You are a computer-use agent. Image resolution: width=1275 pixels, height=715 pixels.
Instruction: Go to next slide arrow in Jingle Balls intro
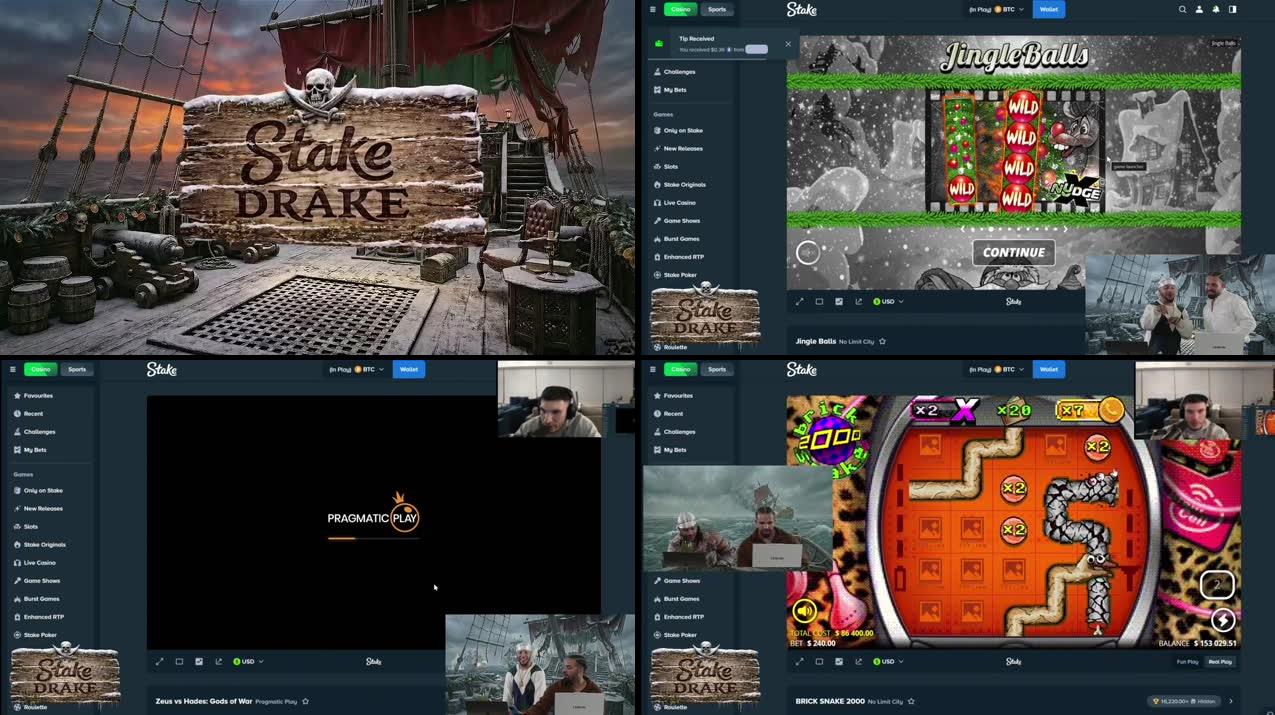click(1065, 229)
